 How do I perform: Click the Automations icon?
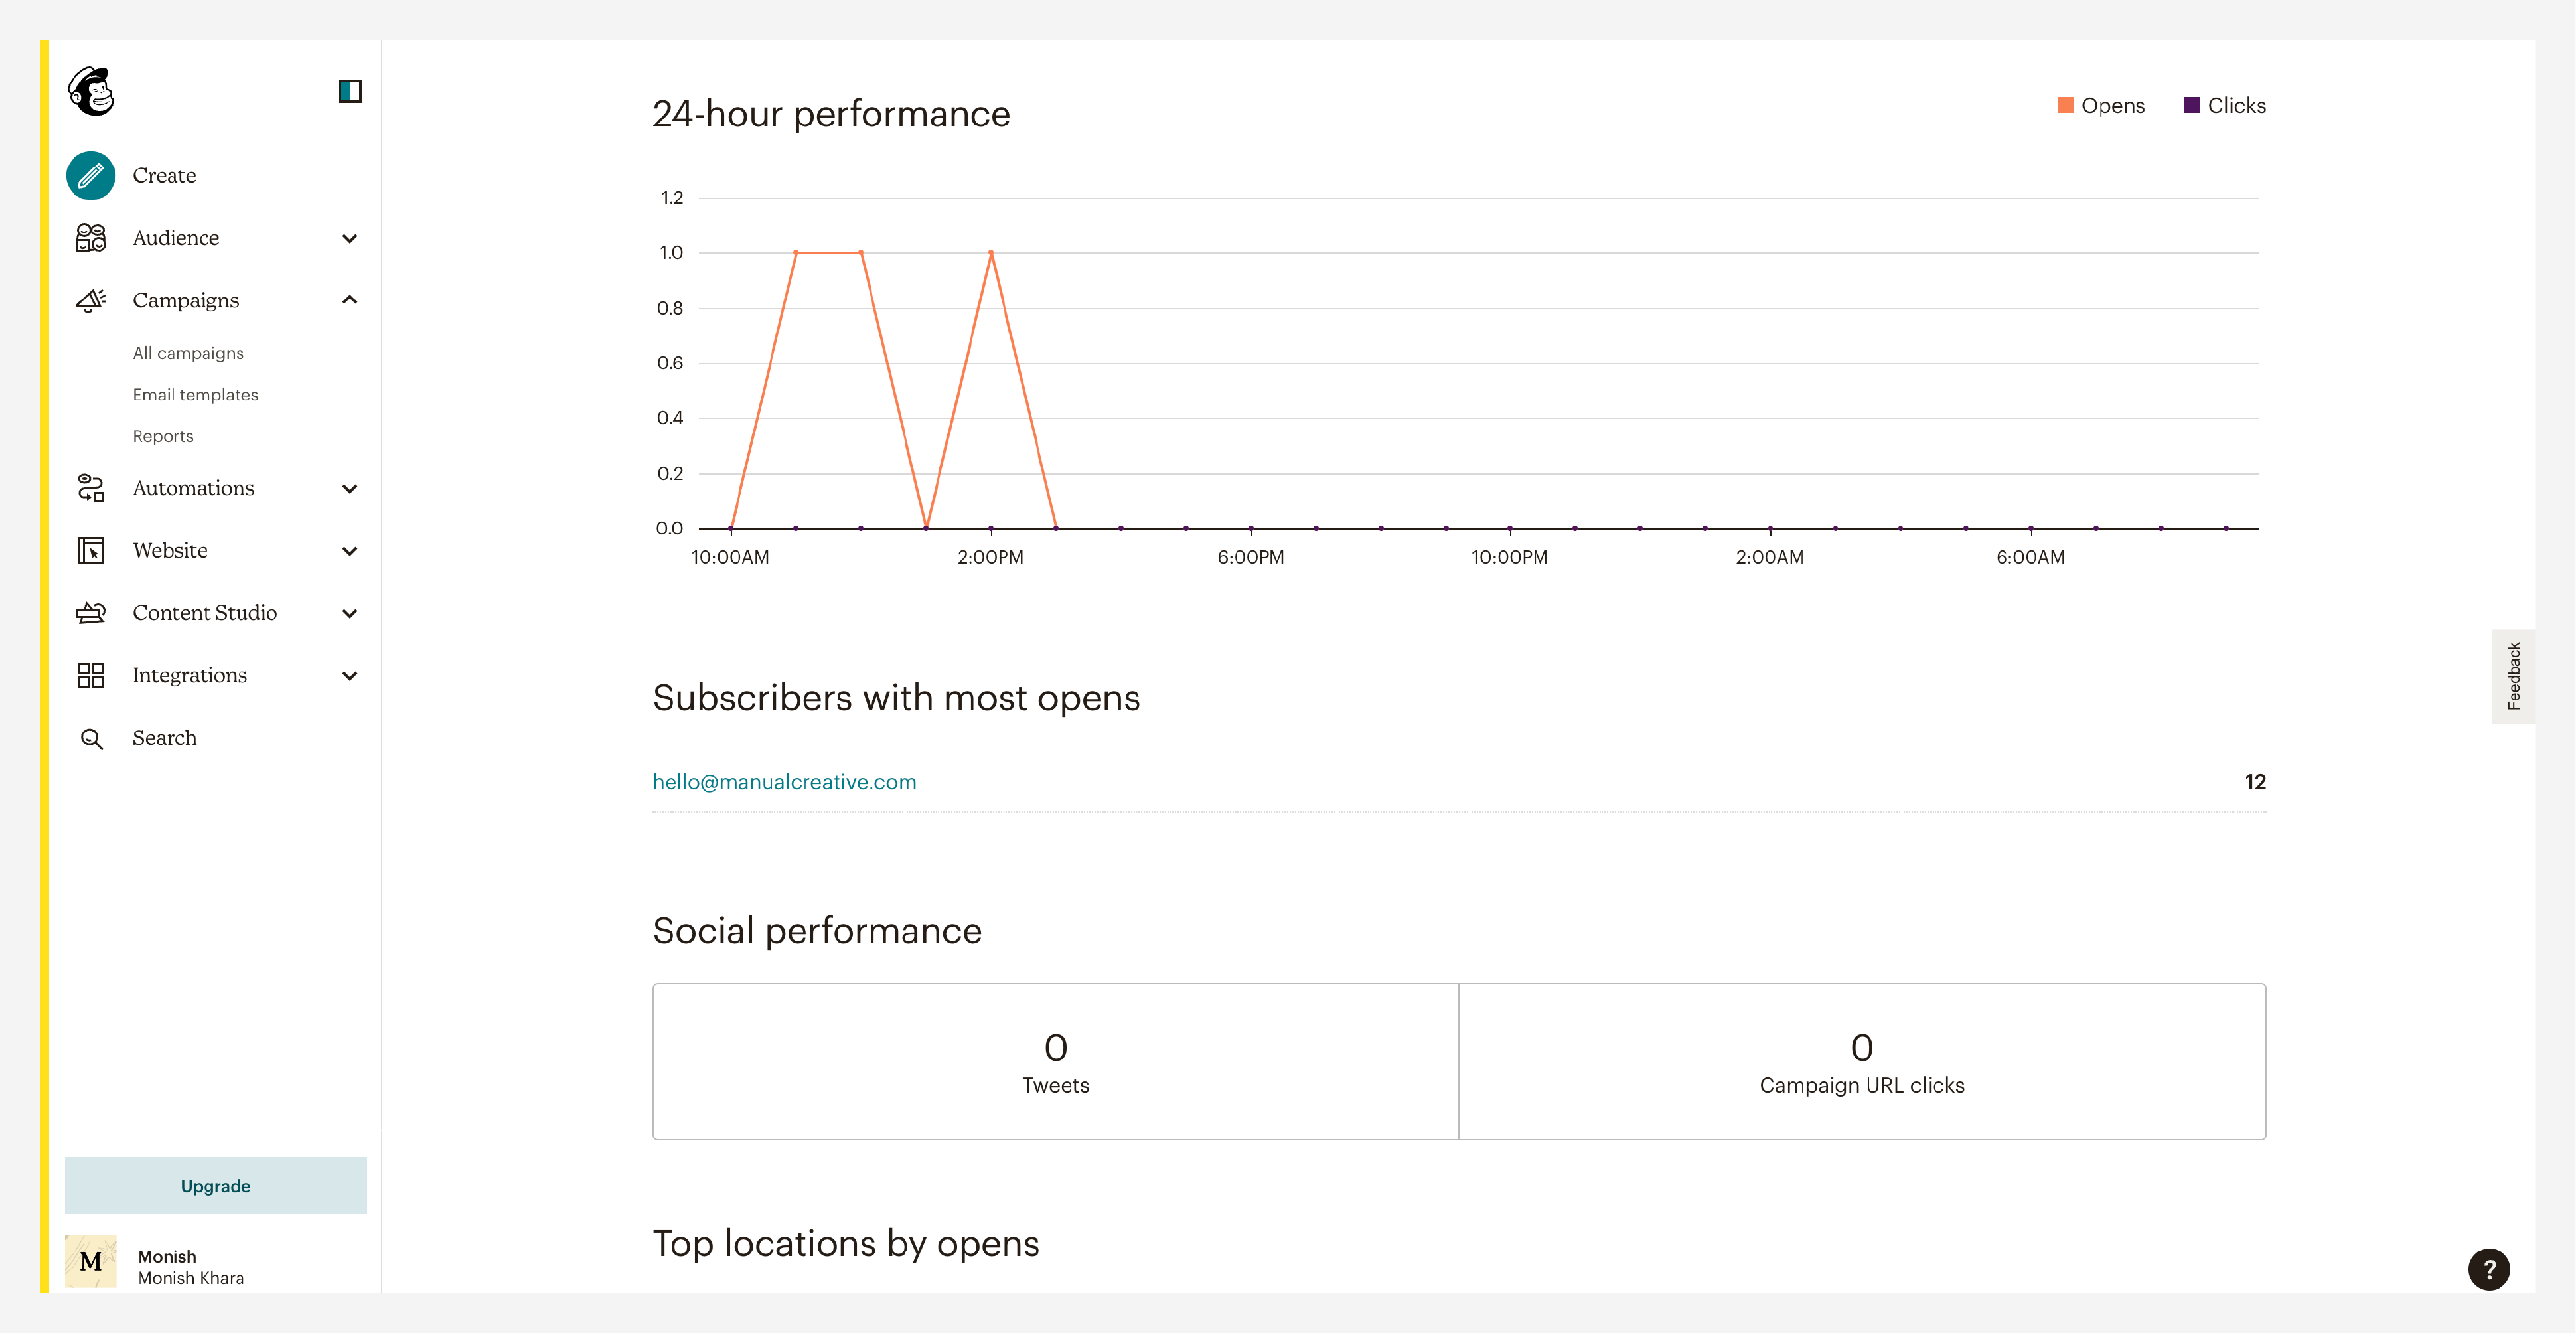(91, 488)
